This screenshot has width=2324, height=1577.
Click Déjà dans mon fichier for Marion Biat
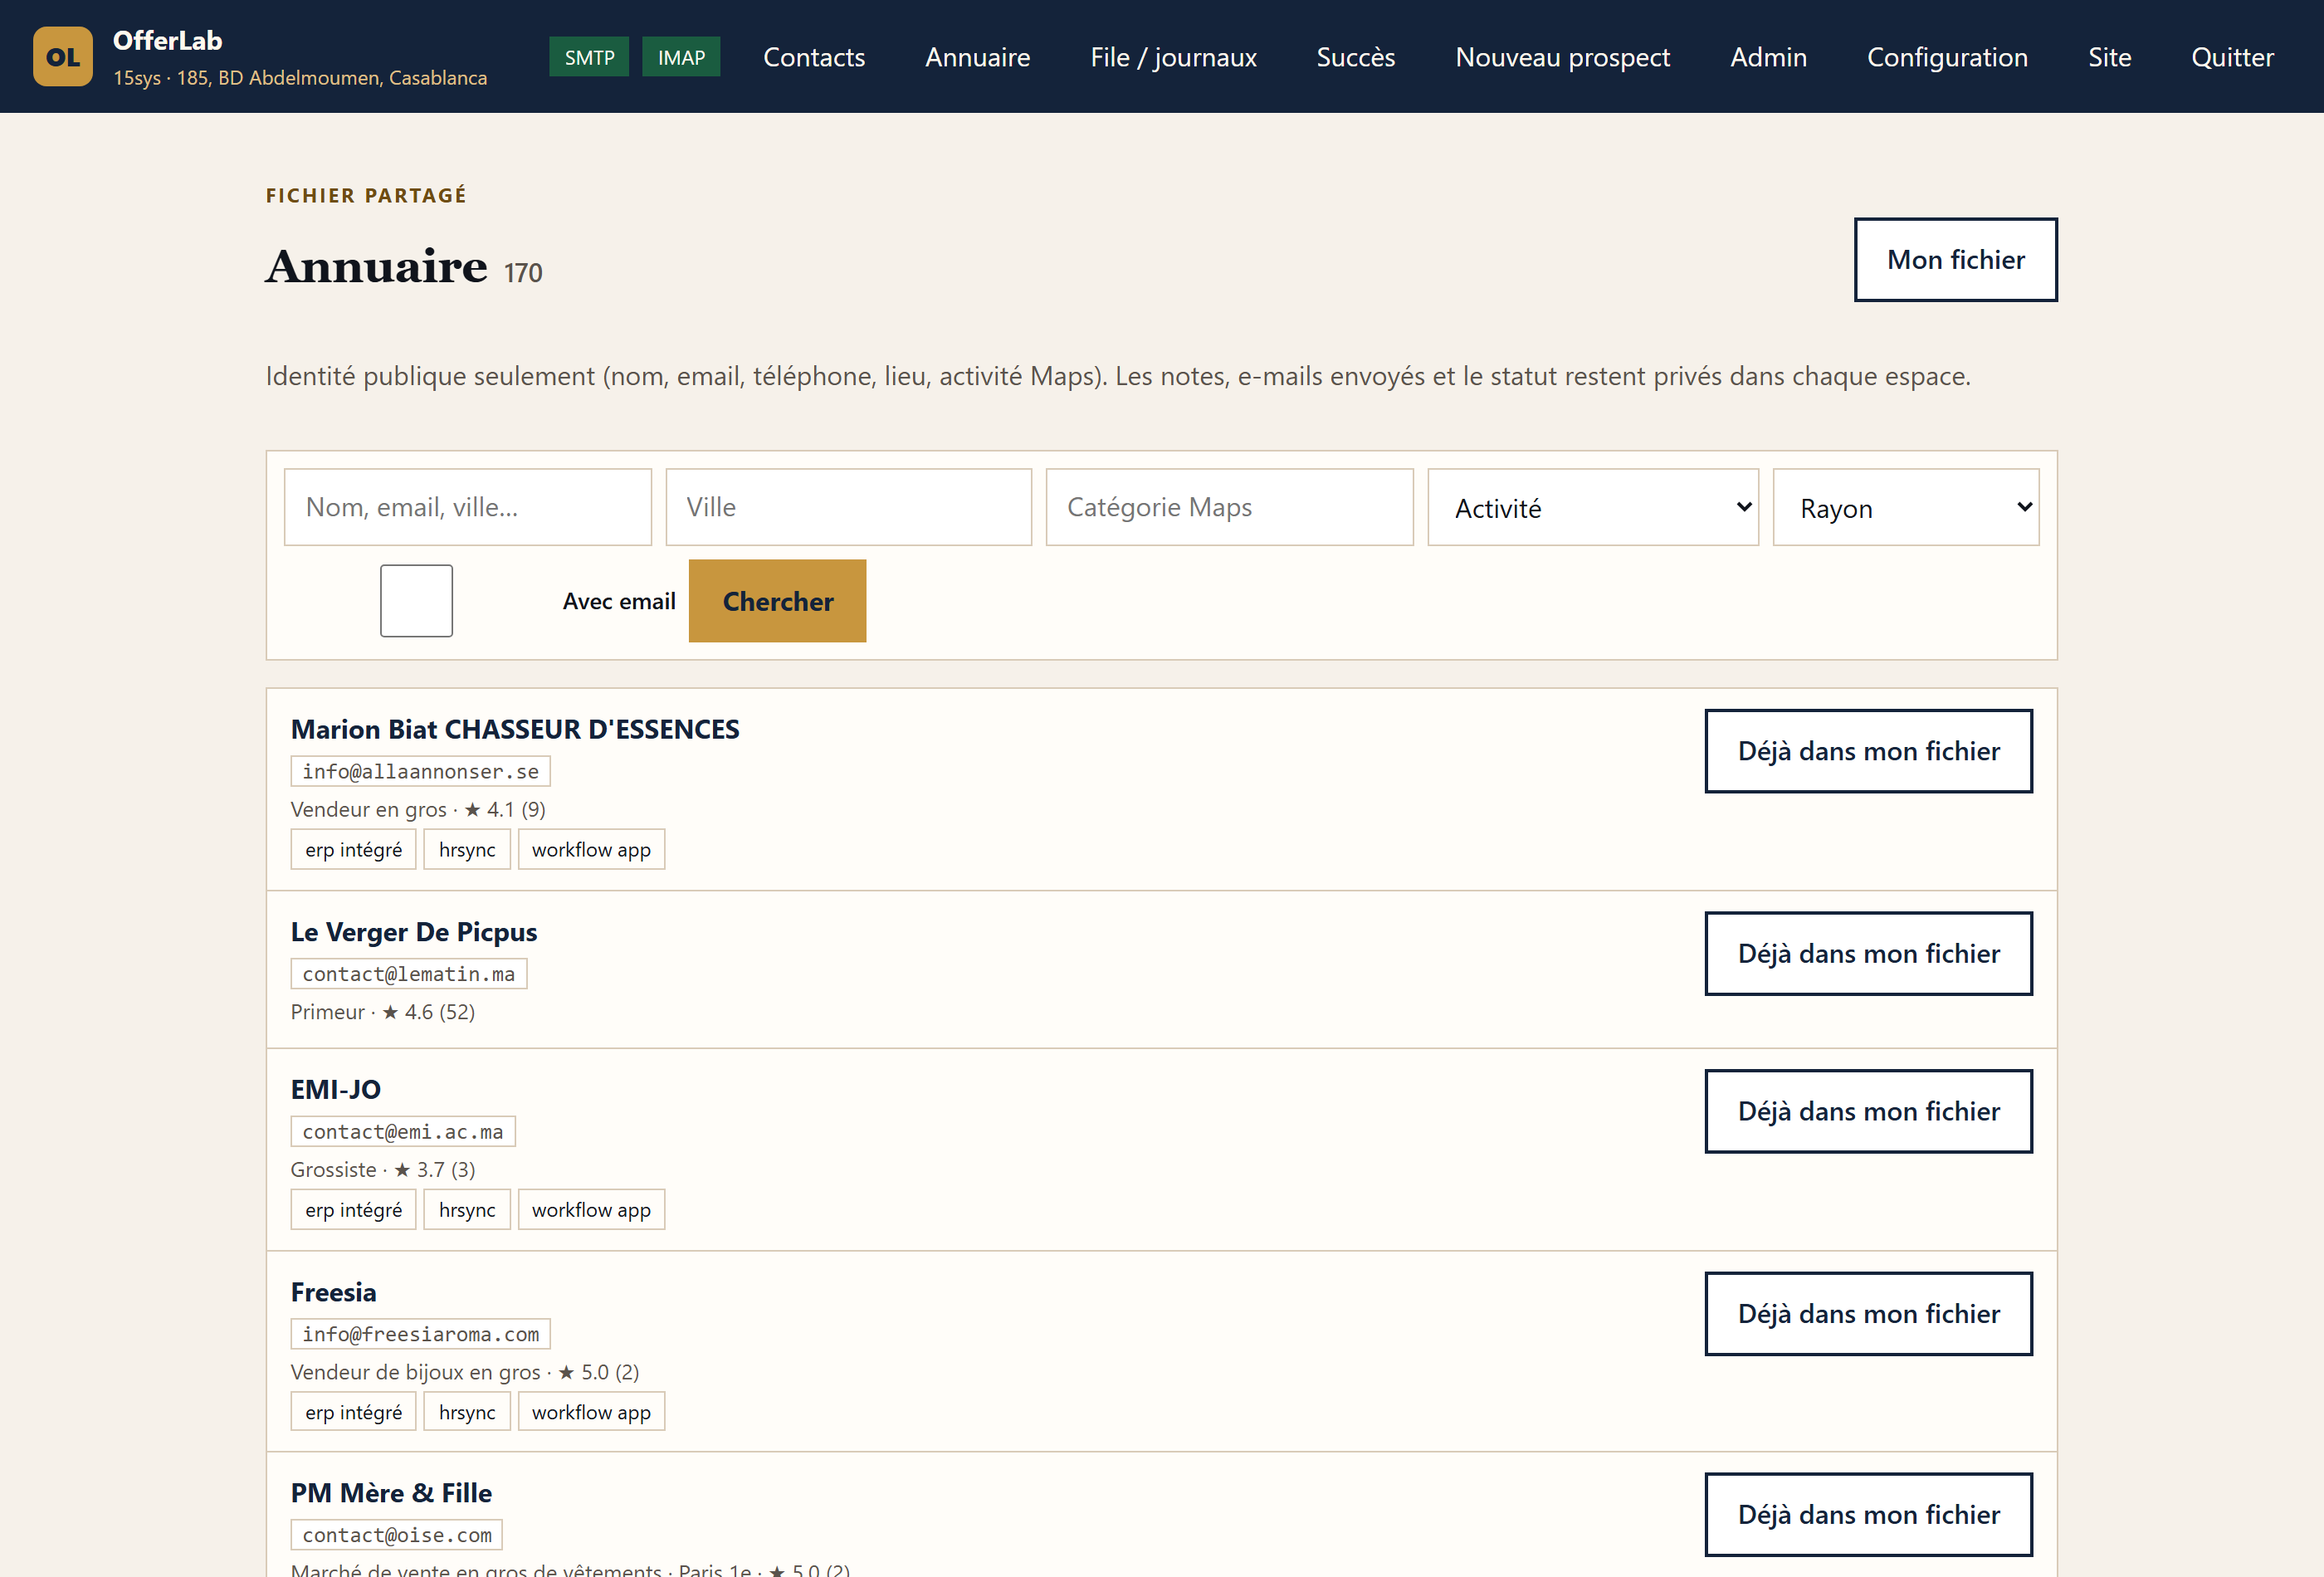[1868, 751]
